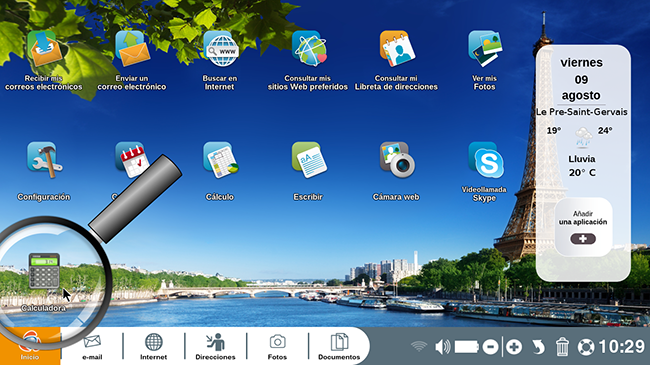Click the weather widget rain icon
The height and width of the screenshot is (365, 650).
[583, 137]
